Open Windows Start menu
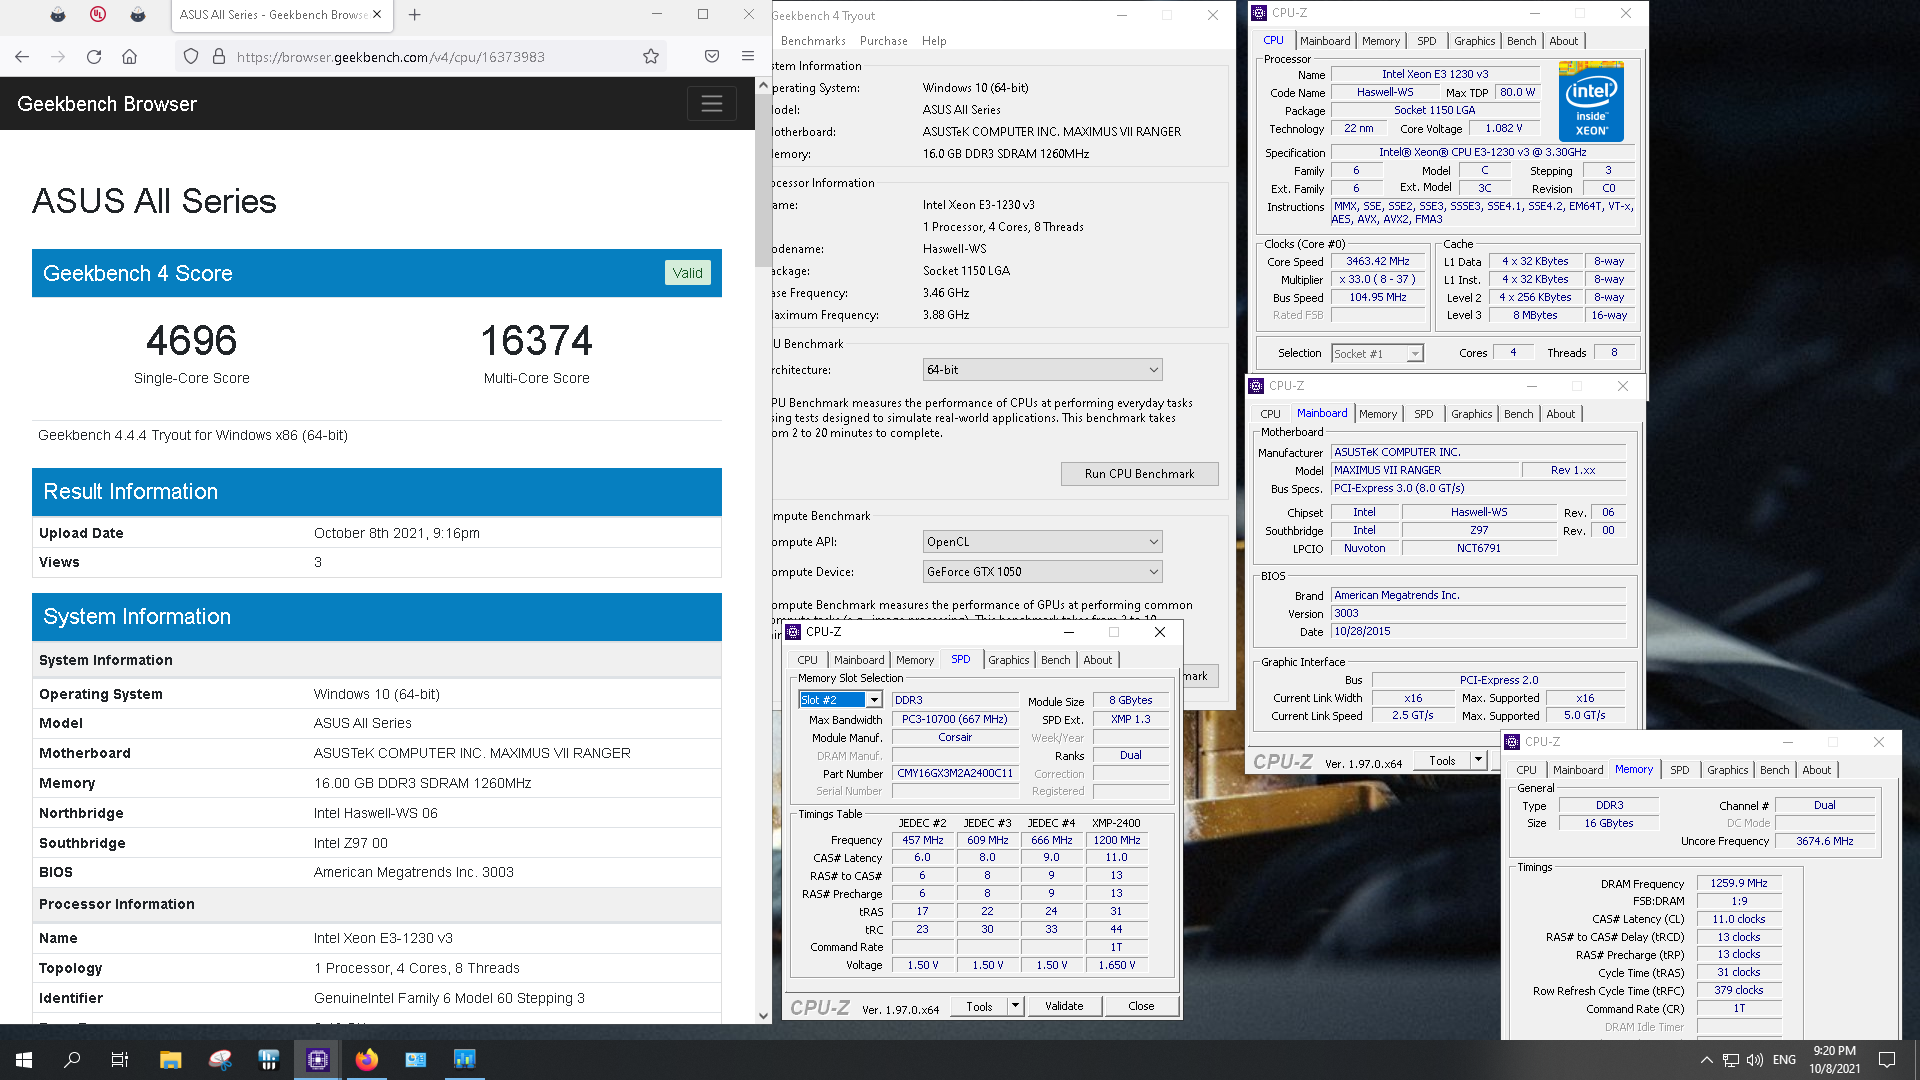Image resolution: width=1920 pixels, height=1080 pixels. coord(24,1060)
